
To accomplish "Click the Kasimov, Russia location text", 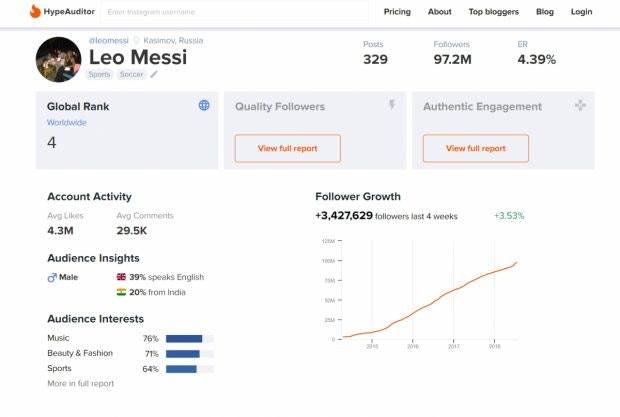I will coord(173,40).
